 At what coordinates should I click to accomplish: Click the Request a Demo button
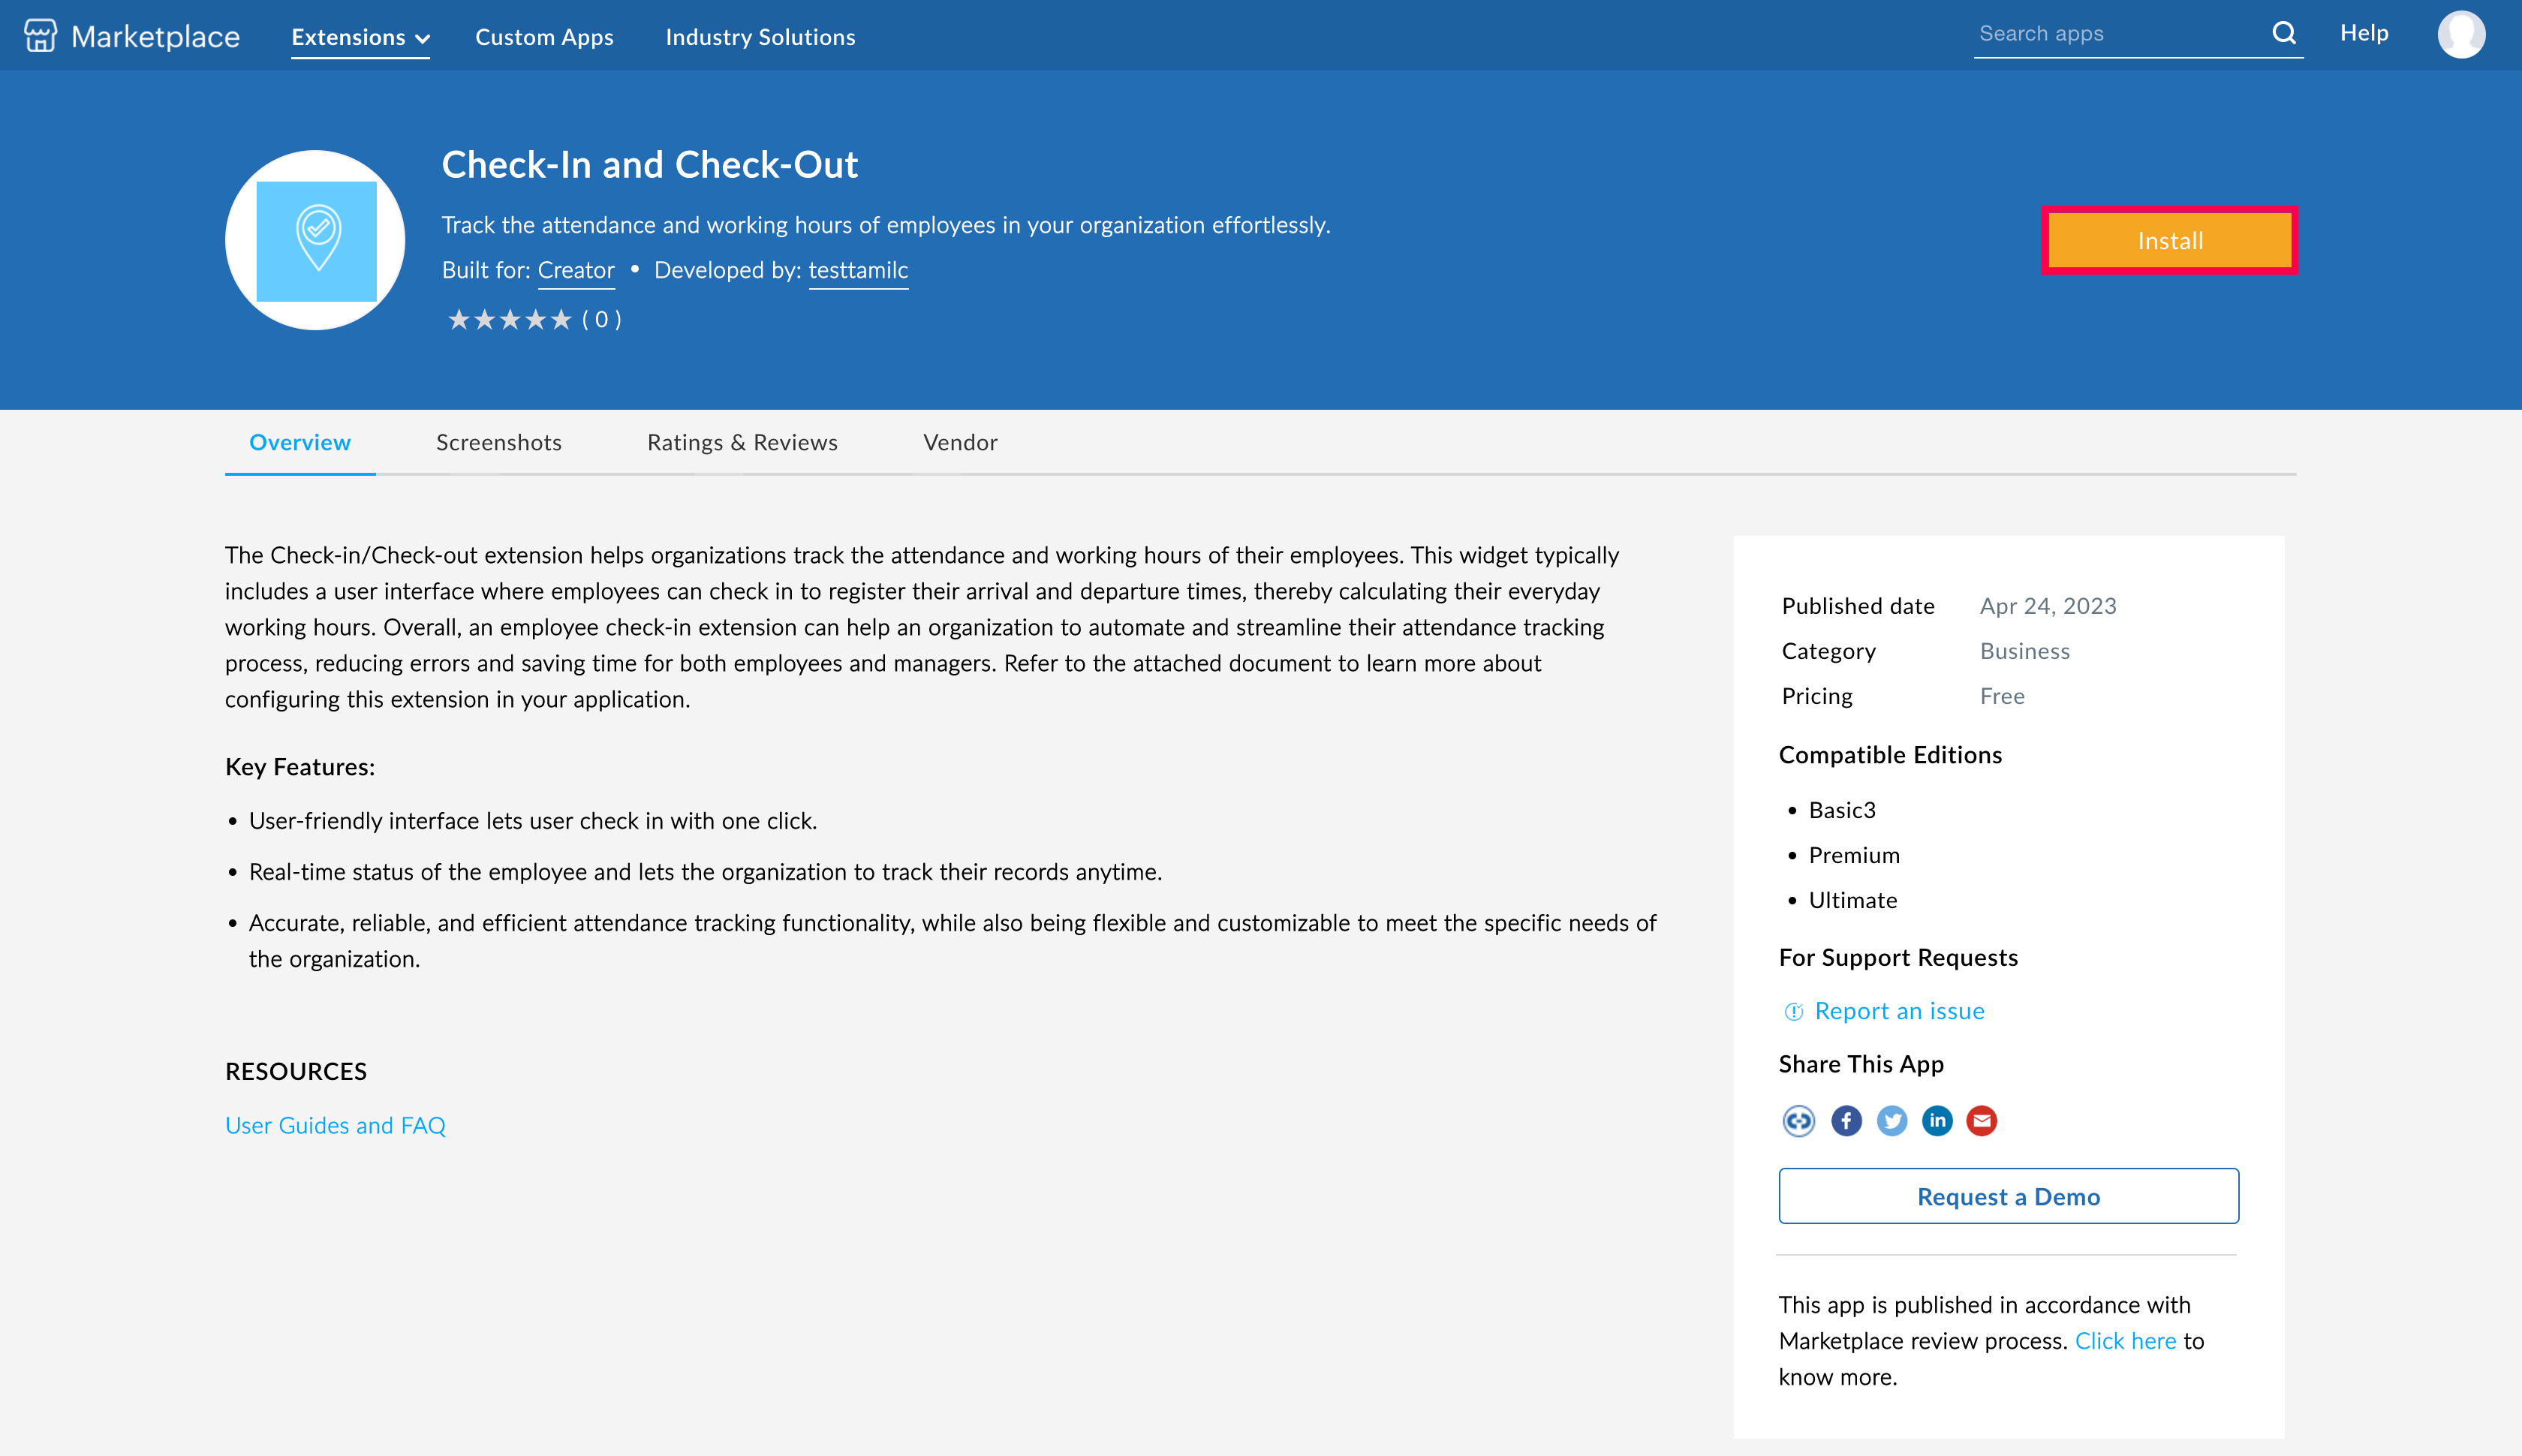coord(2008,1196)
